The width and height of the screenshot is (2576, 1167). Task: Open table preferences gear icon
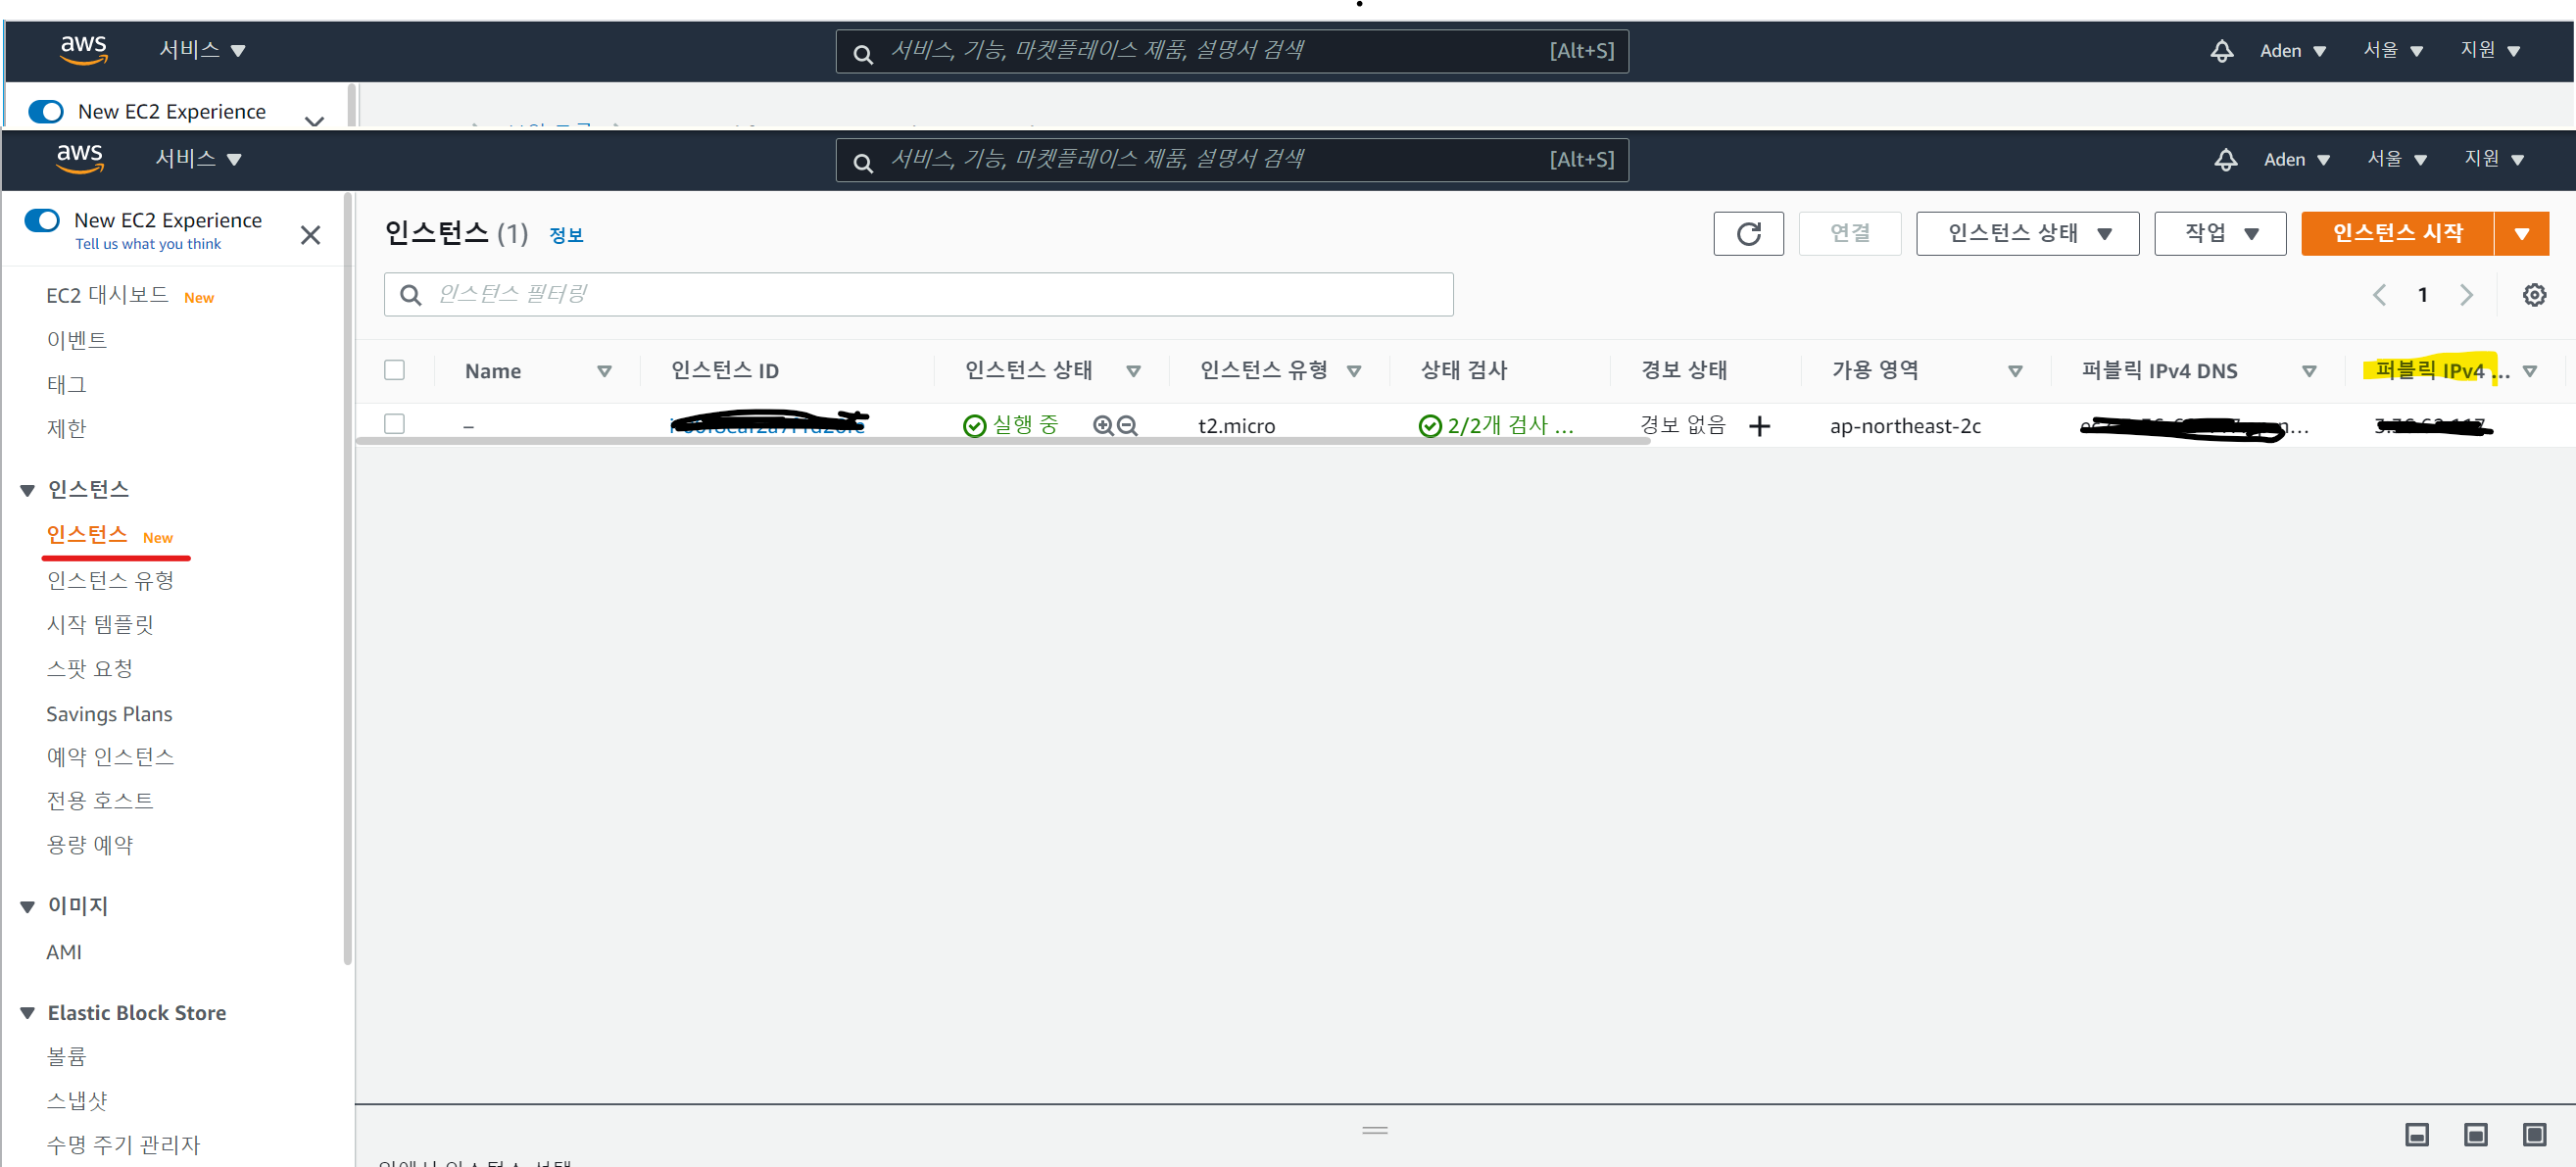[x=2533, y=295]
